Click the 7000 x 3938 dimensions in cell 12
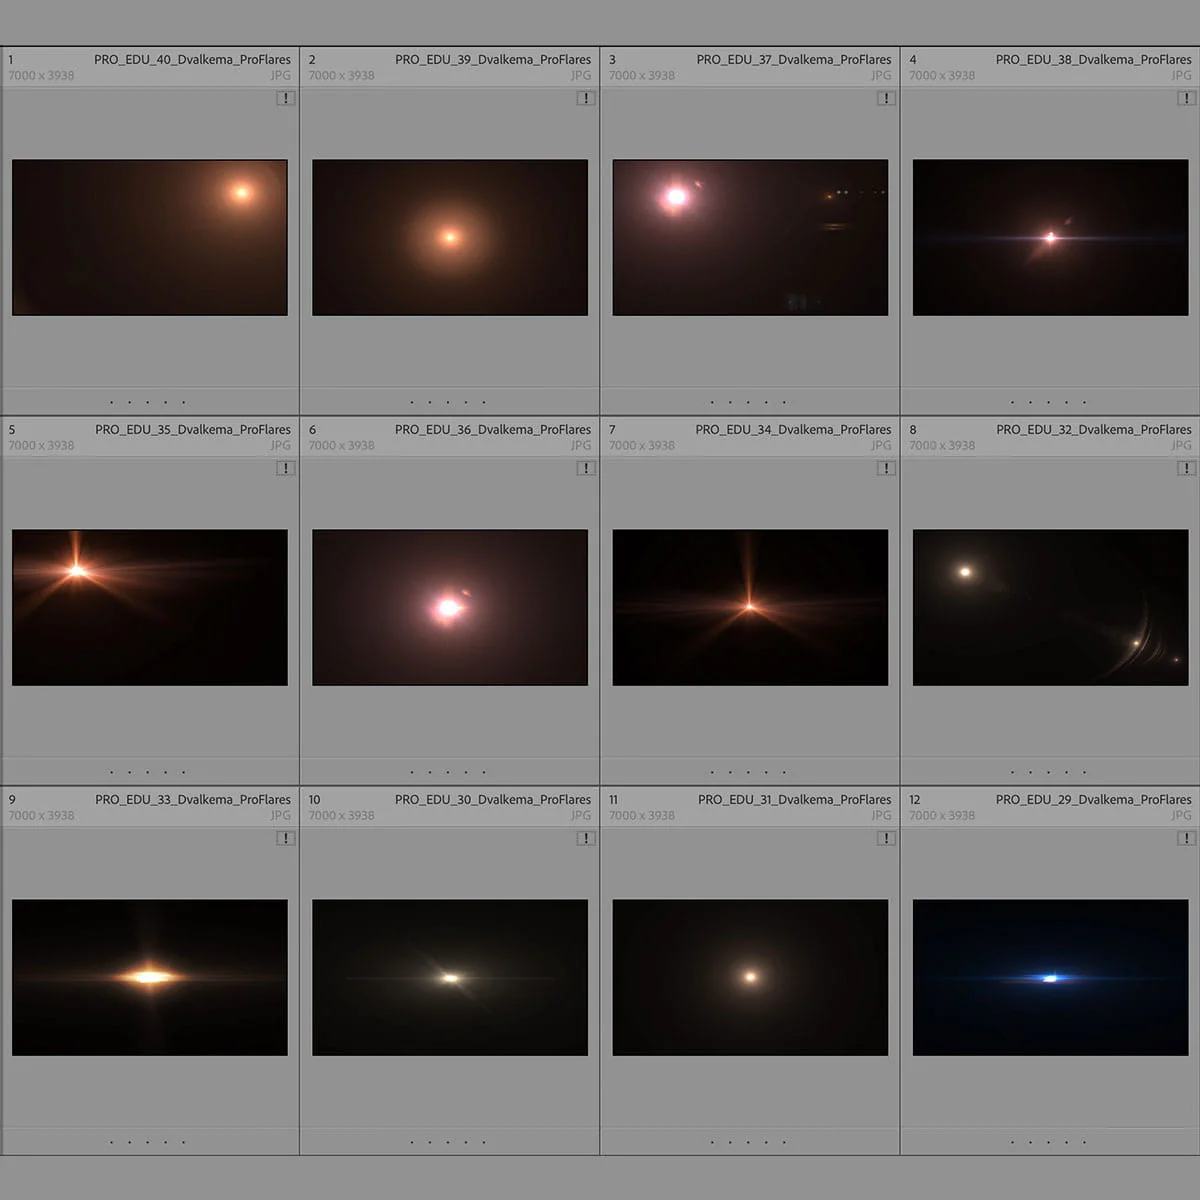 941,816
